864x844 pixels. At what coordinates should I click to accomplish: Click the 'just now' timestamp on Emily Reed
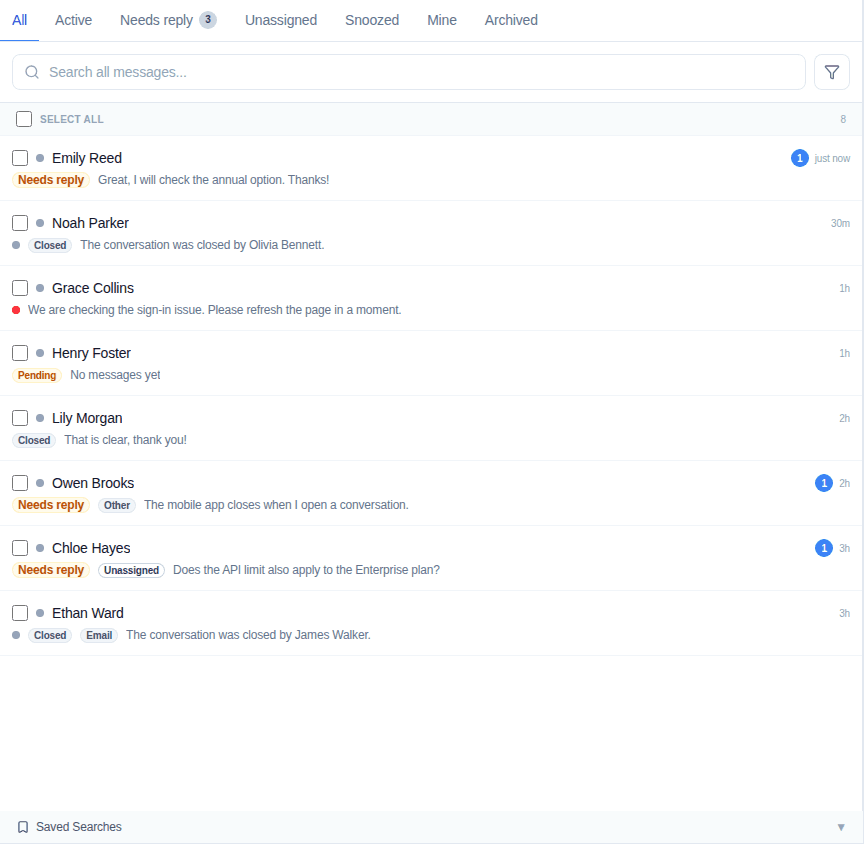click(x=832, y=159)
